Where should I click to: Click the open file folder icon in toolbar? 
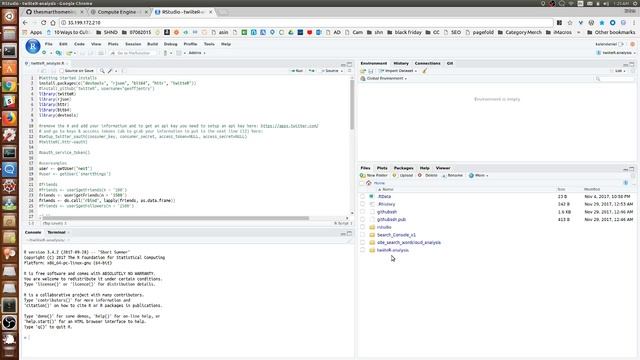point(69,53)
